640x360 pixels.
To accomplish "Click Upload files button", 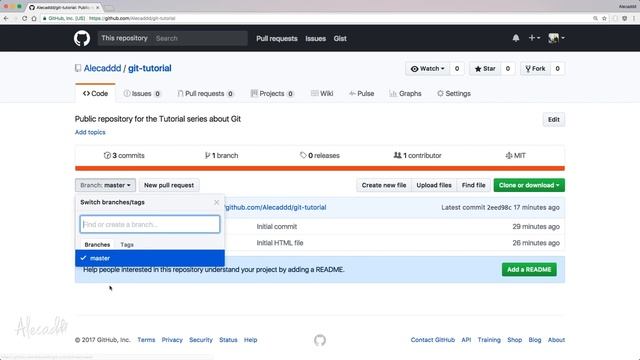I will (434, 185).
